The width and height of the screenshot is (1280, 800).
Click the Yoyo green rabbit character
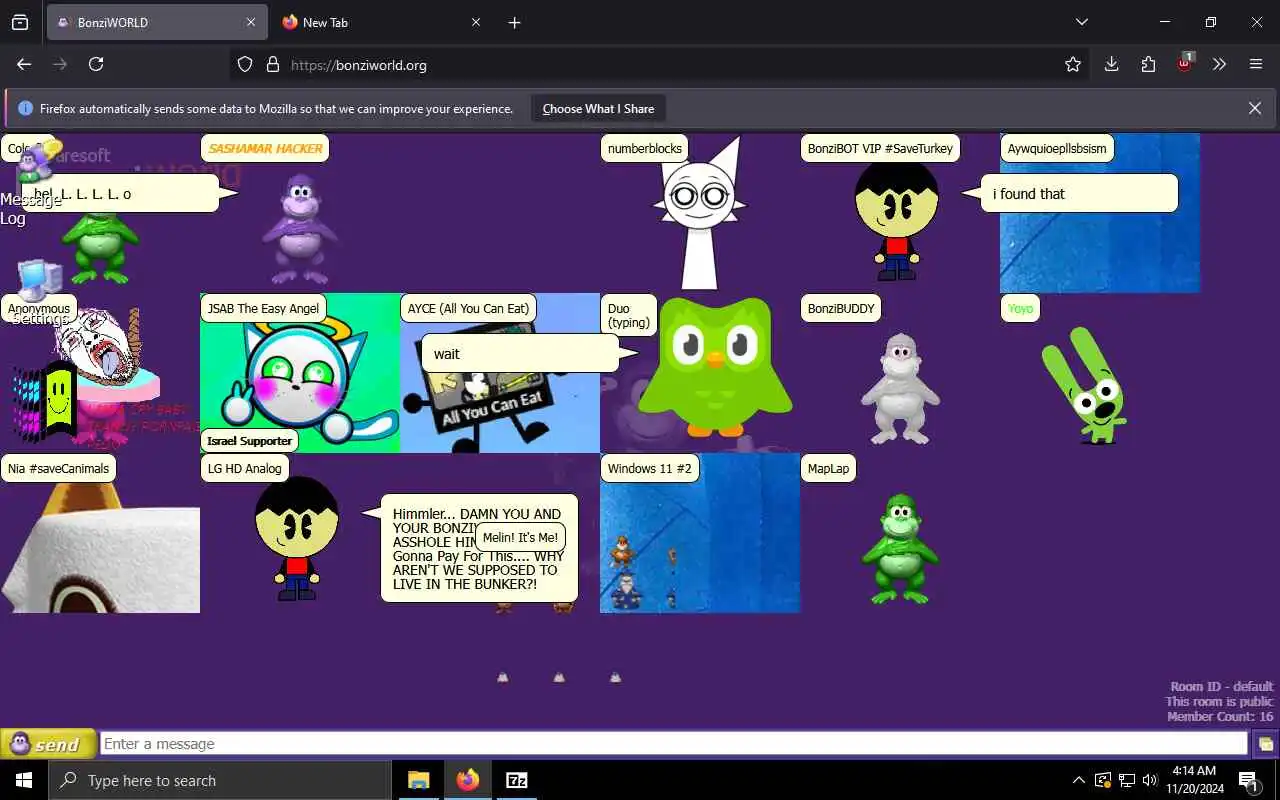(1085, 385)
